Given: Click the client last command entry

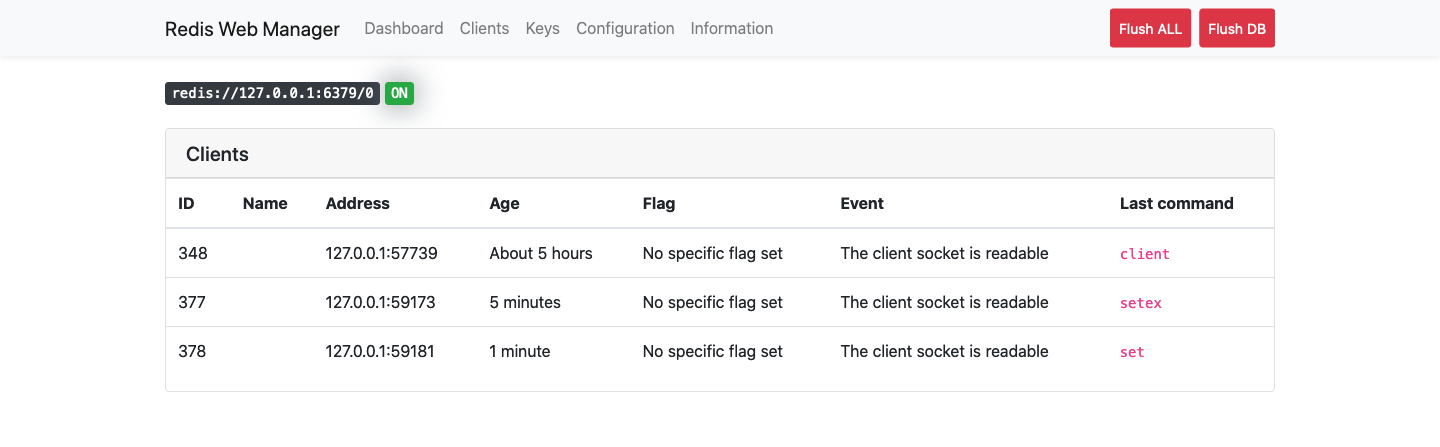Looking at the screenshot, I should (x=1144, y=254).
